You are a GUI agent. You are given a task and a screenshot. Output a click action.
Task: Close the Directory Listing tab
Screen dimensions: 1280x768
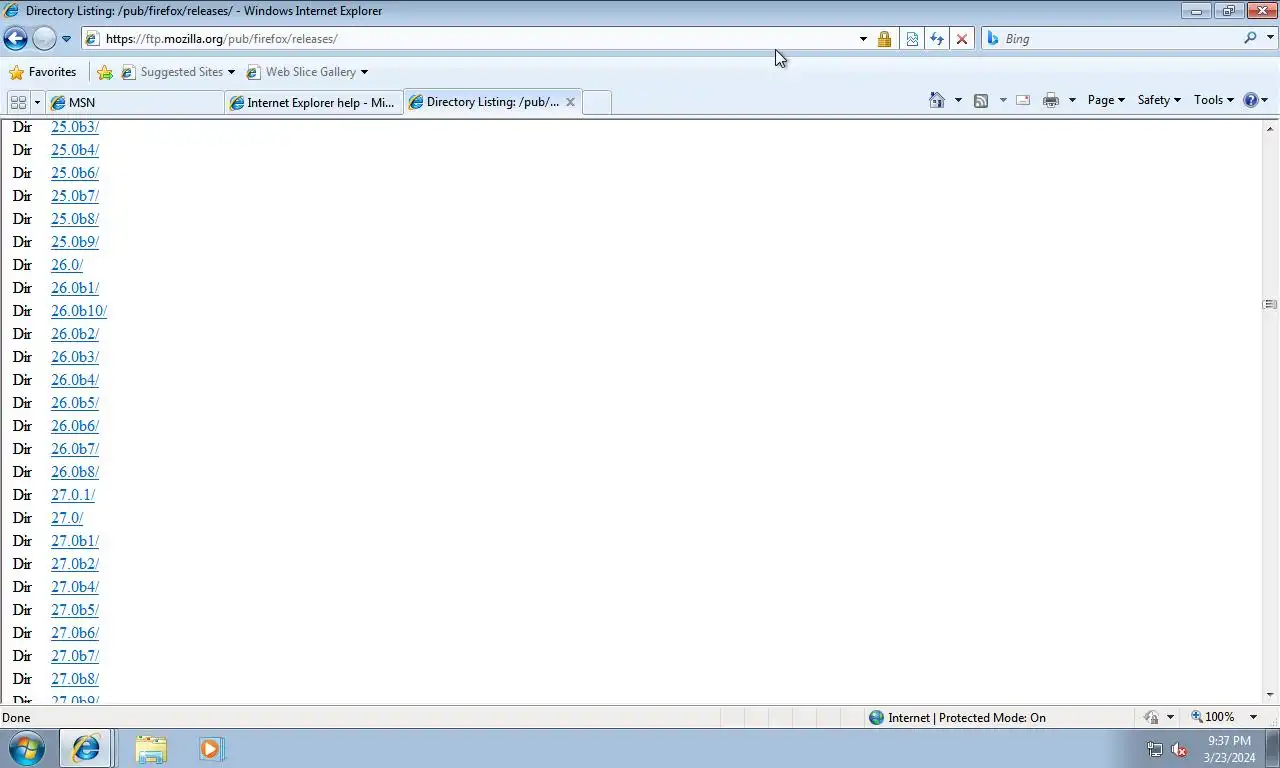(x=570, y=102)
